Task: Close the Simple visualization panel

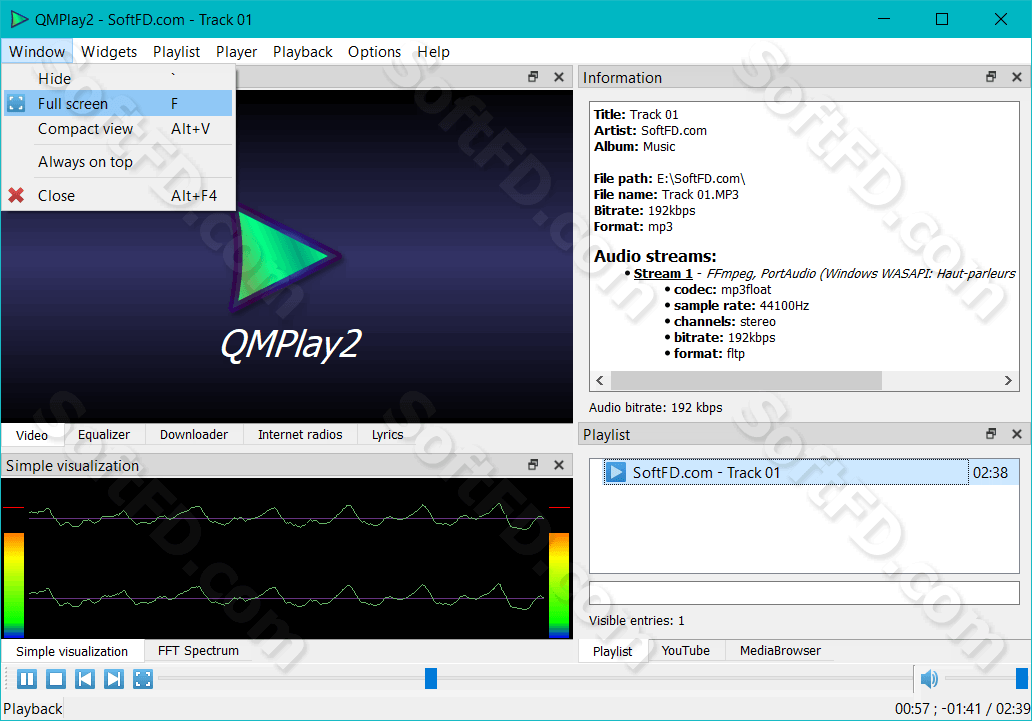Action: pyautogui.click(x=559, y=465)
